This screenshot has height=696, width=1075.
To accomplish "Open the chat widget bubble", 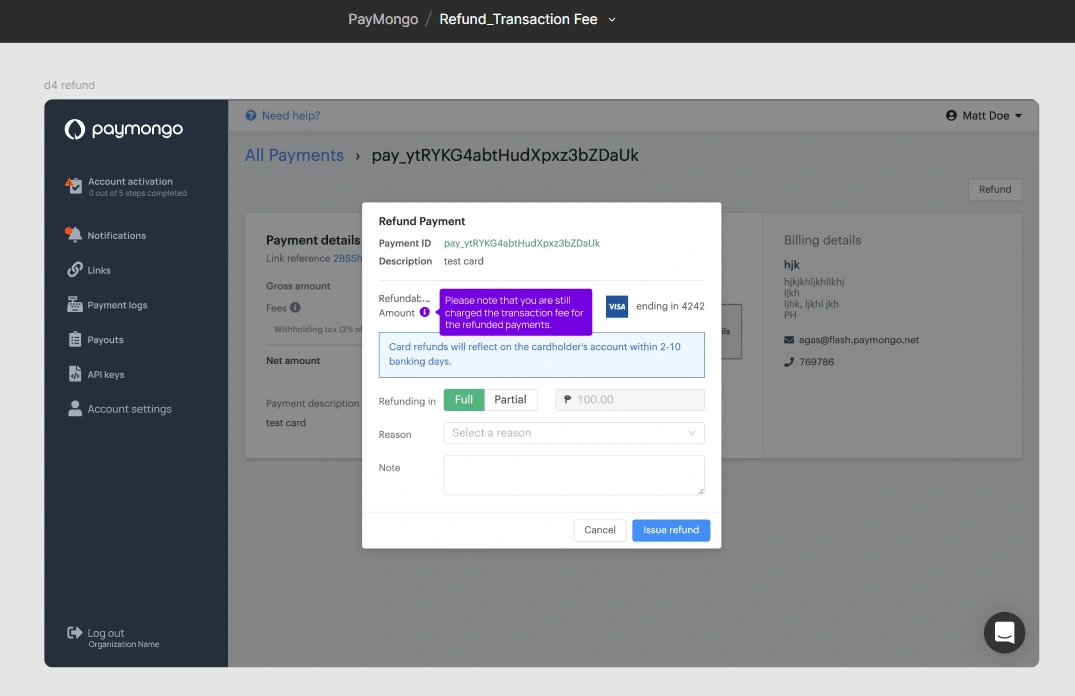I will (1004, 632).
